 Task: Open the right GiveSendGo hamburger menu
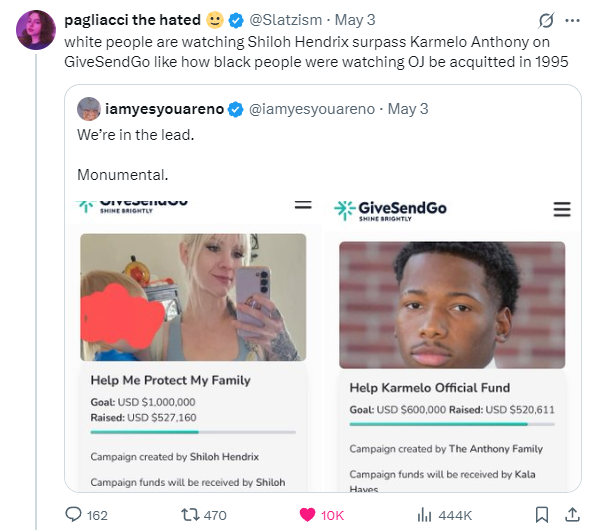pyautogui.click(x=562, y=209)
